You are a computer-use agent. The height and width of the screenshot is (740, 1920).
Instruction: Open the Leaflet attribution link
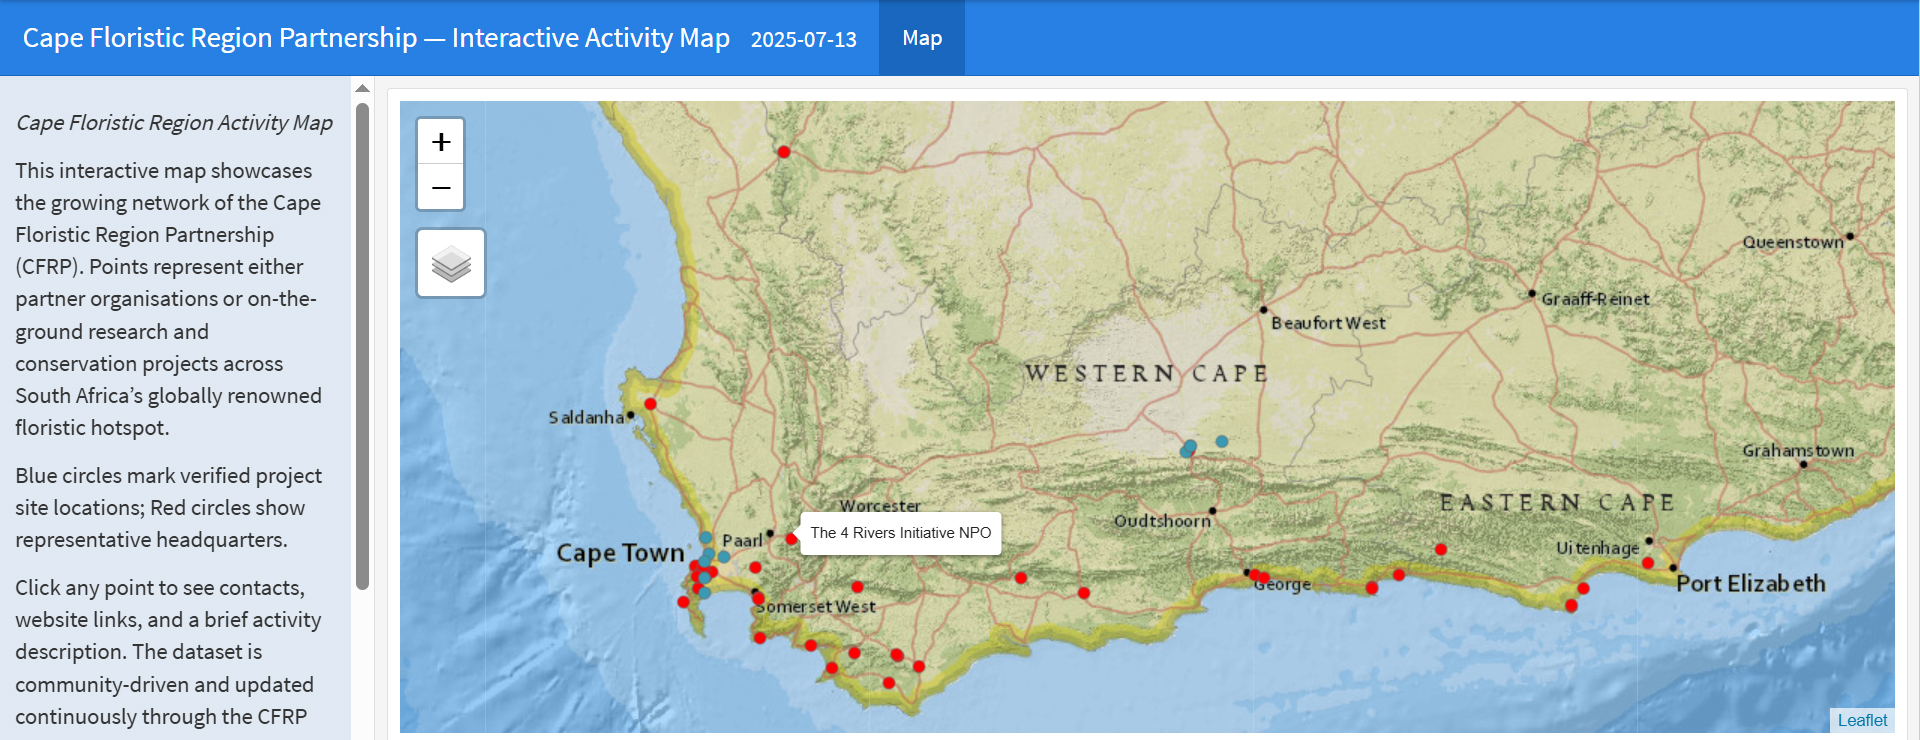tap(1862, 720)
